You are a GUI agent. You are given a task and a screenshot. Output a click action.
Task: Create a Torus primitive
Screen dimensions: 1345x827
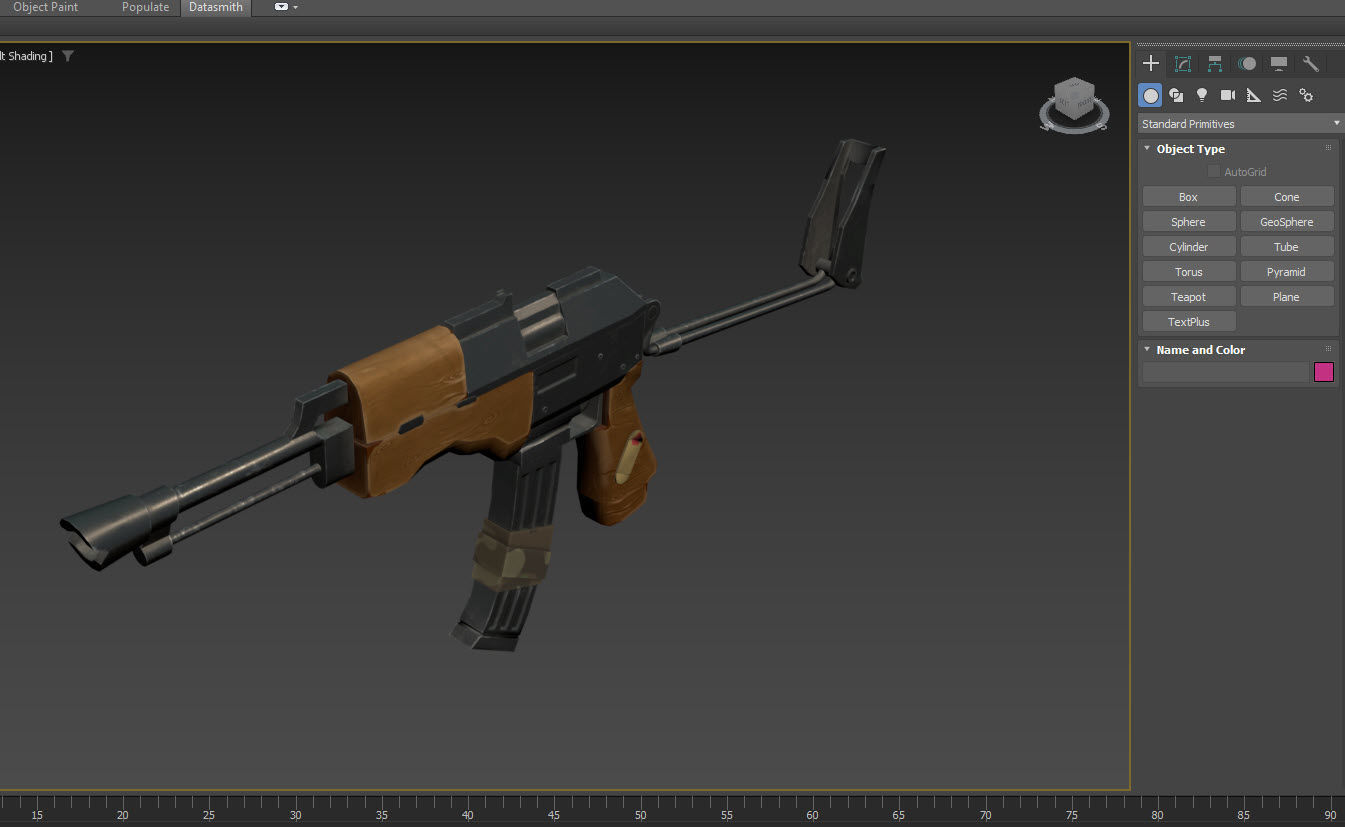tap(1189, 272)
